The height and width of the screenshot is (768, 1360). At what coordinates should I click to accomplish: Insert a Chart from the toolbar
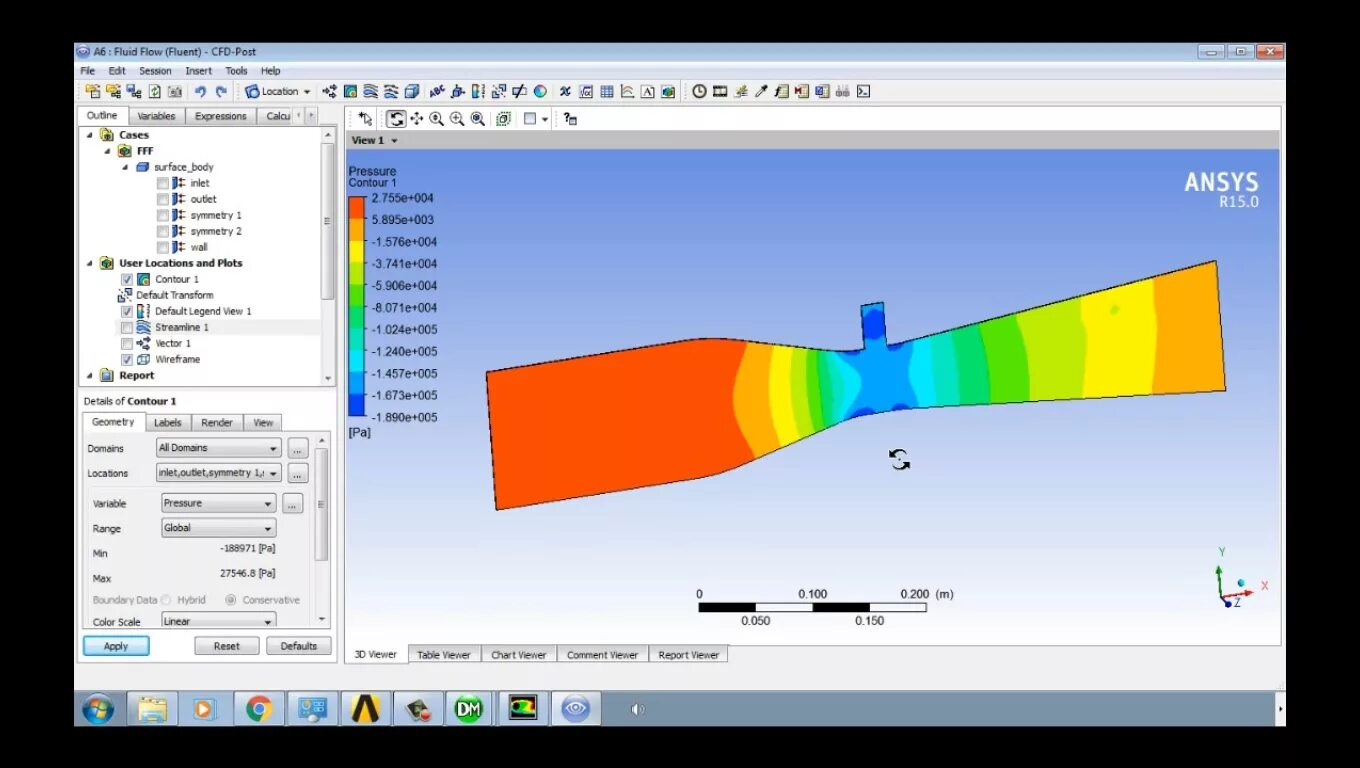point(627,91)
